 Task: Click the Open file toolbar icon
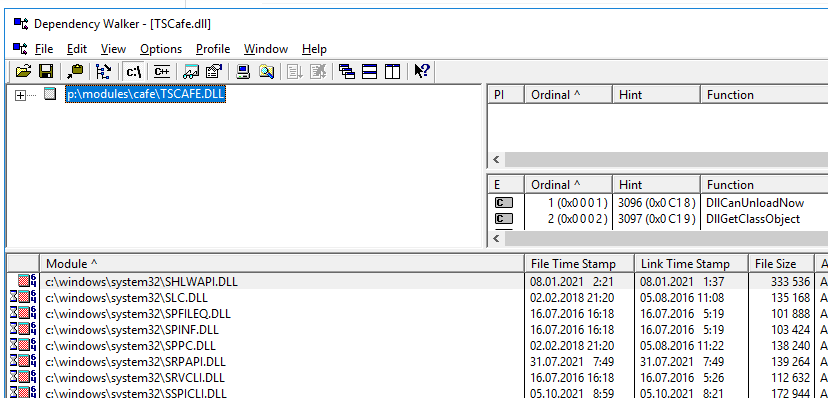[23, 71]
